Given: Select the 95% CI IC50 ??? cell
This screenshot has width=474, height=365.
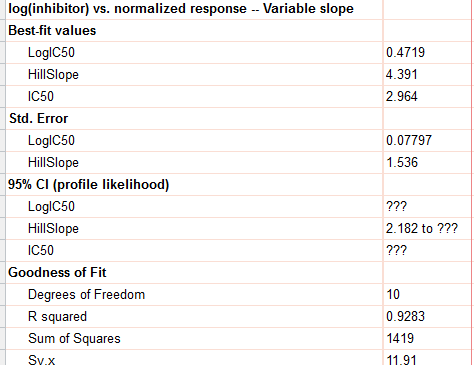Looking at the screenshot, I should click(x=397, y=250).
